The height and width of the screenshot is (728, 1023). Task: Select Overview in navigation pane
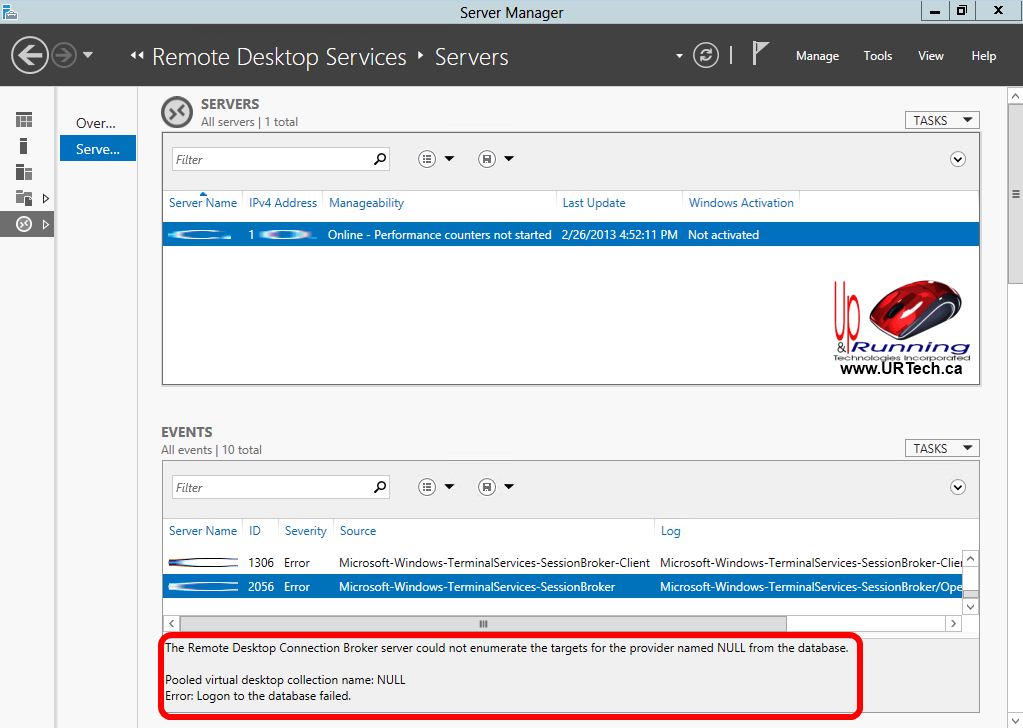point(97,123)
